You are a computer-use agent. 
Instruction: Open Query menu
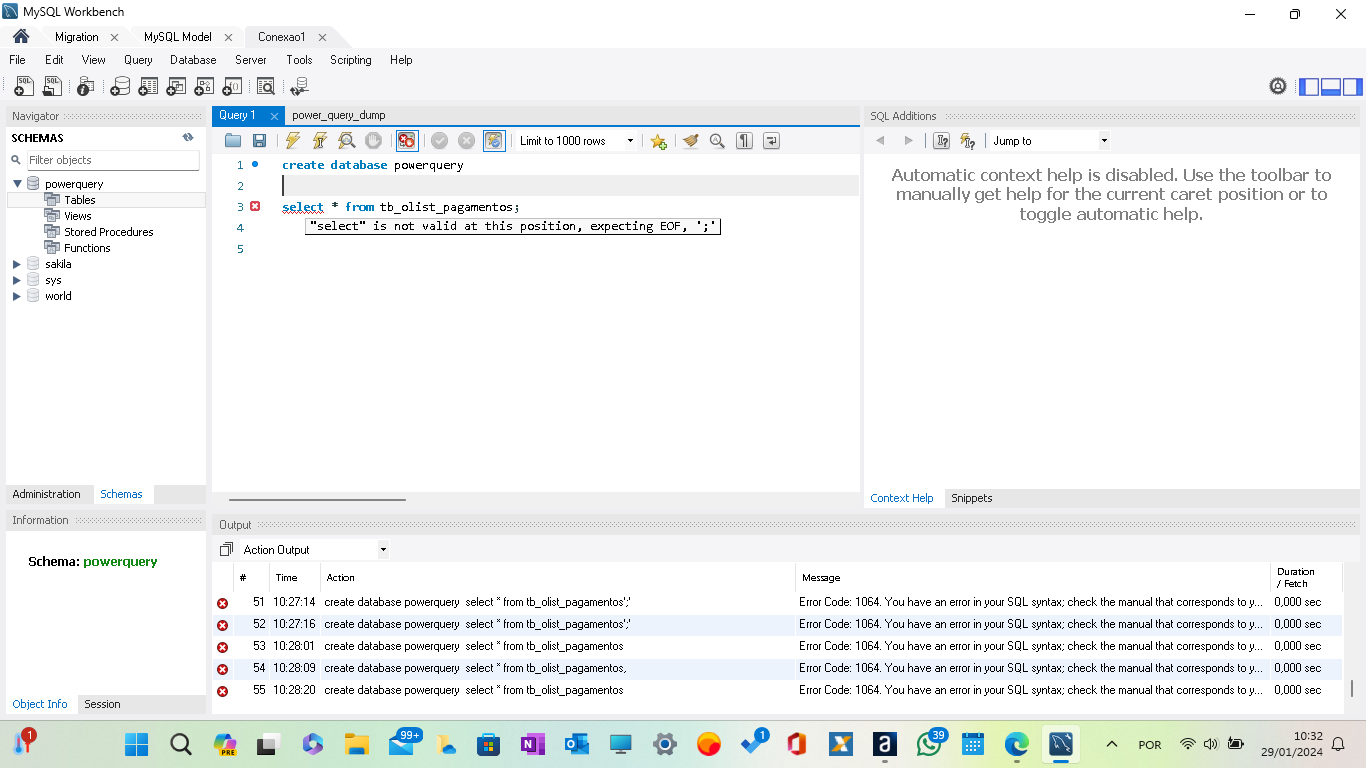[x=138, y=60]
